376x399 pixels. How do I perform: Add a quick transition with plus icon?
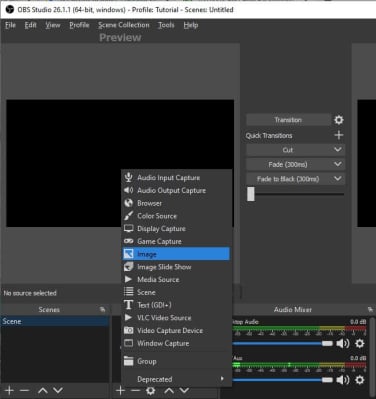pyautogui.click(x=339, y=135)
